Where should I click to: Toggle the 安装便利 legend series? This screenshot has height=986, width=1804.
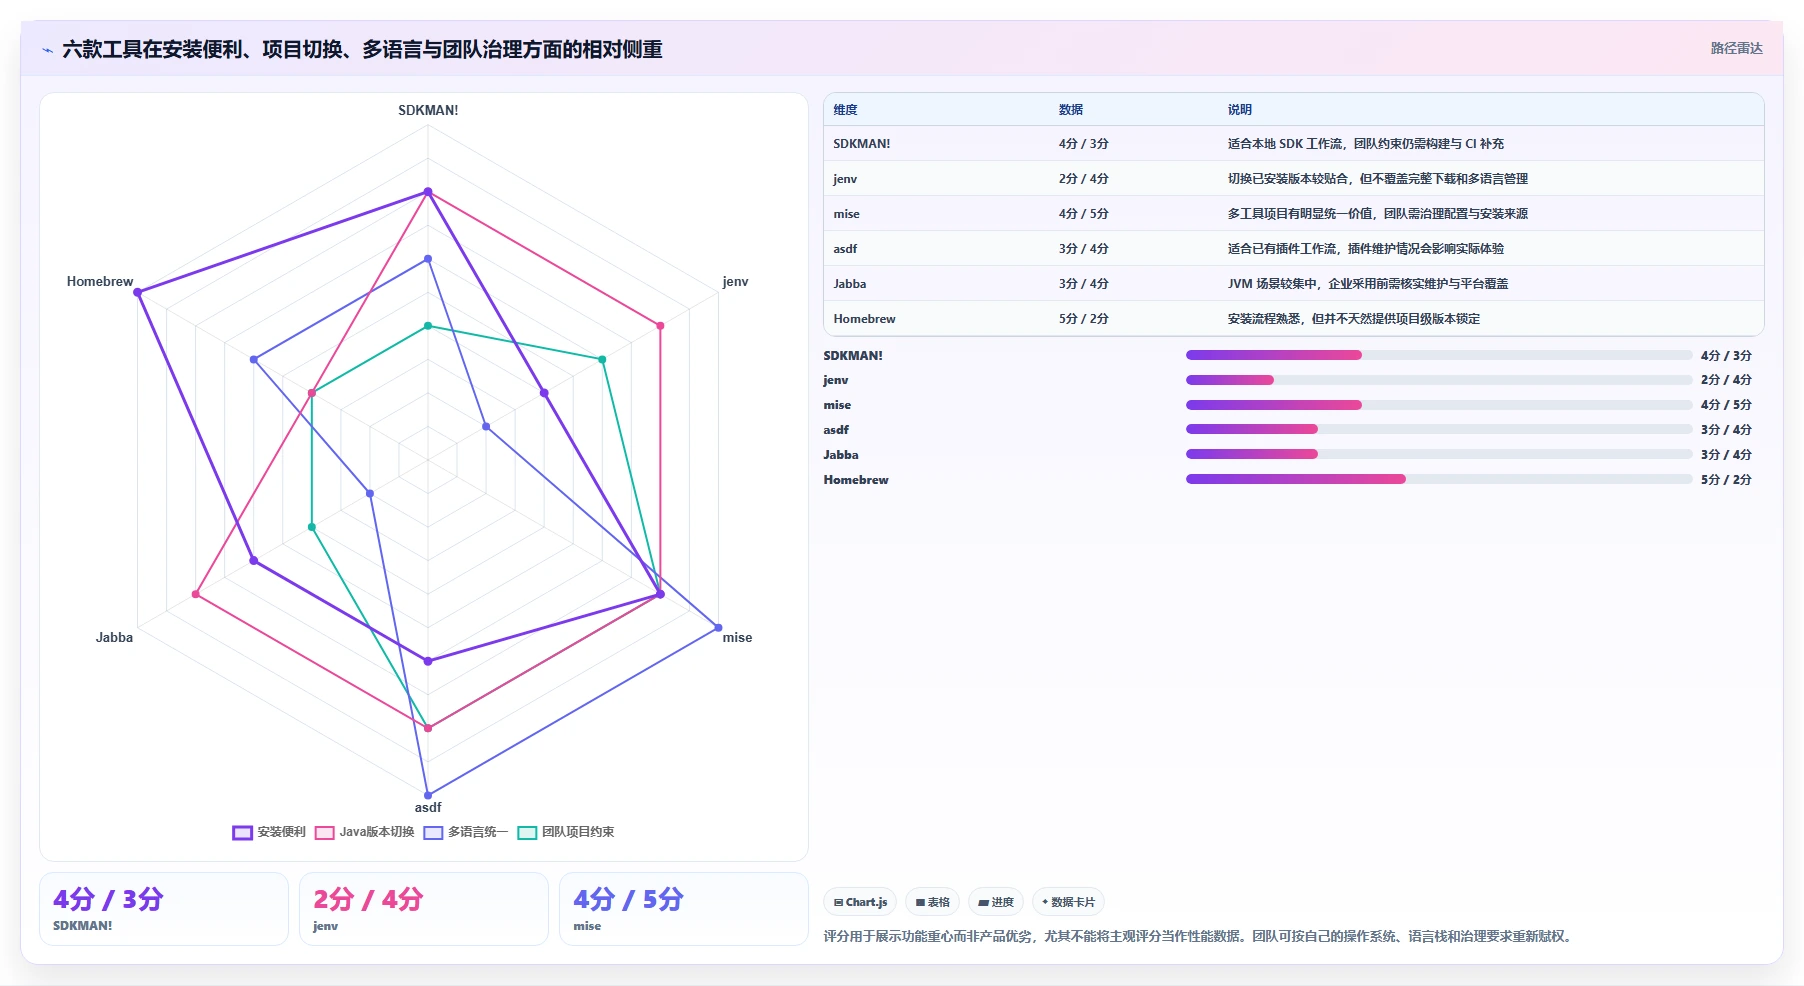tap(269, 832)
